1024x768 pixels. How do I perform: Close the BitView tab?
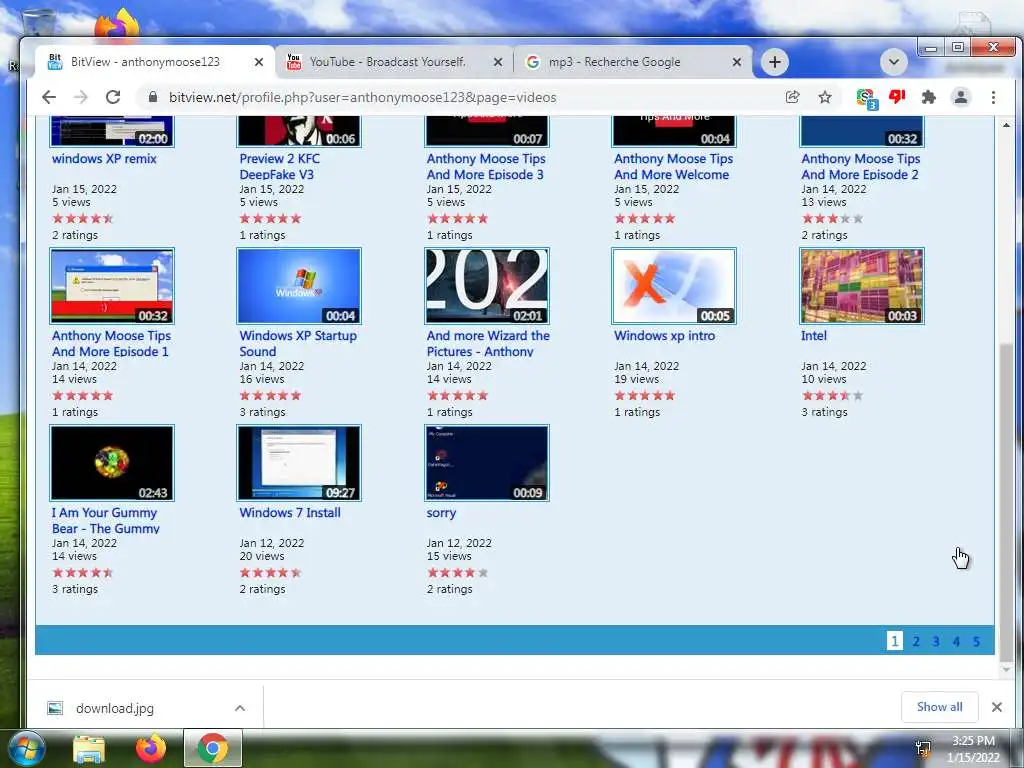tap(259, 62)
